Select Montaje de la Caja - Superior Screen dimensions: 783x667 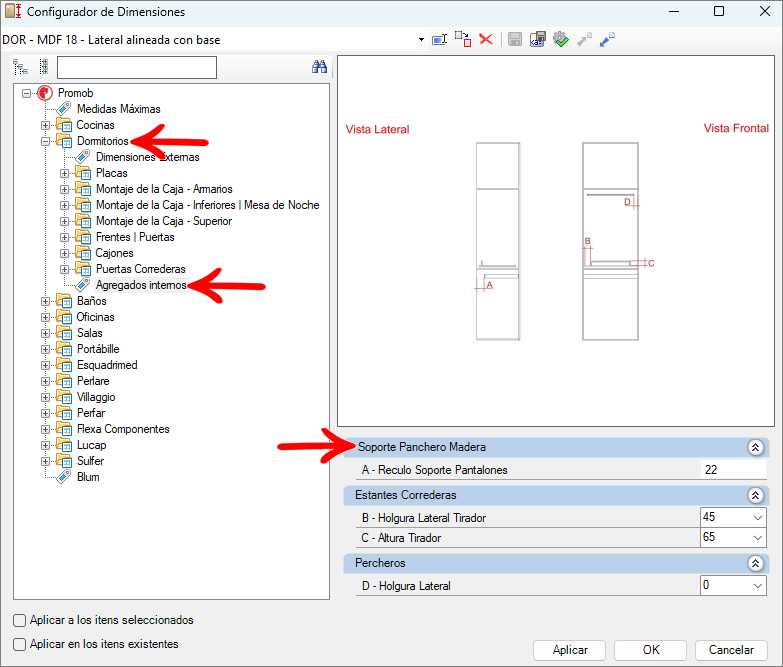(164, 221)
